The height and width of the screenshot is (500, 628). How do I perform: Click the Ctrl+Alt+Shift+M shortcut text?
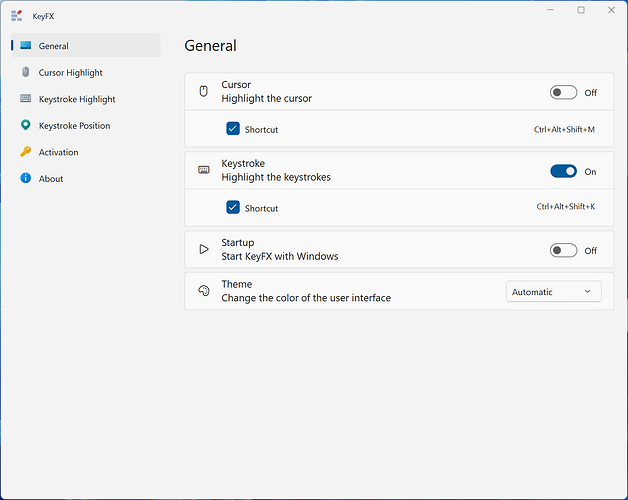[x=564, y=129]
